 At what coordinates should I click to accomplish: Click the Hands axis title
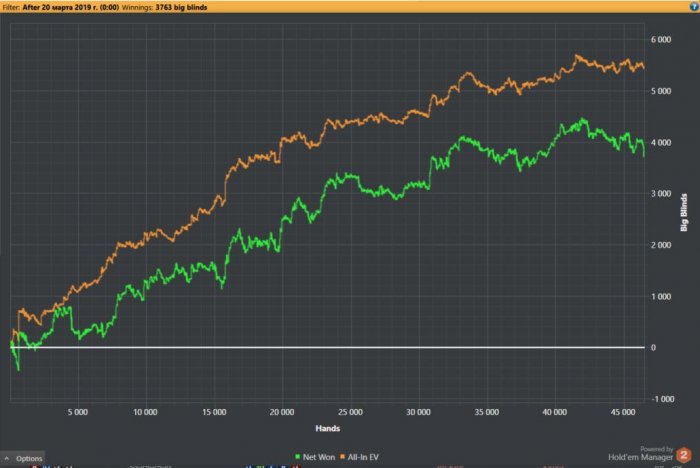tap(328, 428)
